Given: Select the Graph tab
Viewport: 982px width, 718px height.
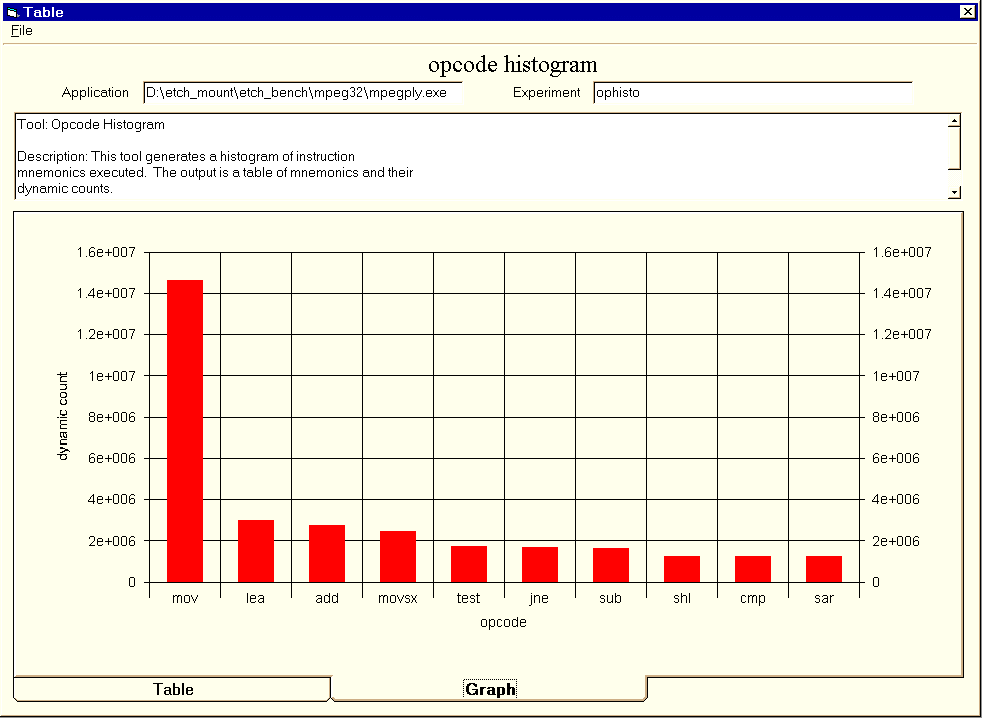Looking at the screenshot, I should click(x=490, y=689).
